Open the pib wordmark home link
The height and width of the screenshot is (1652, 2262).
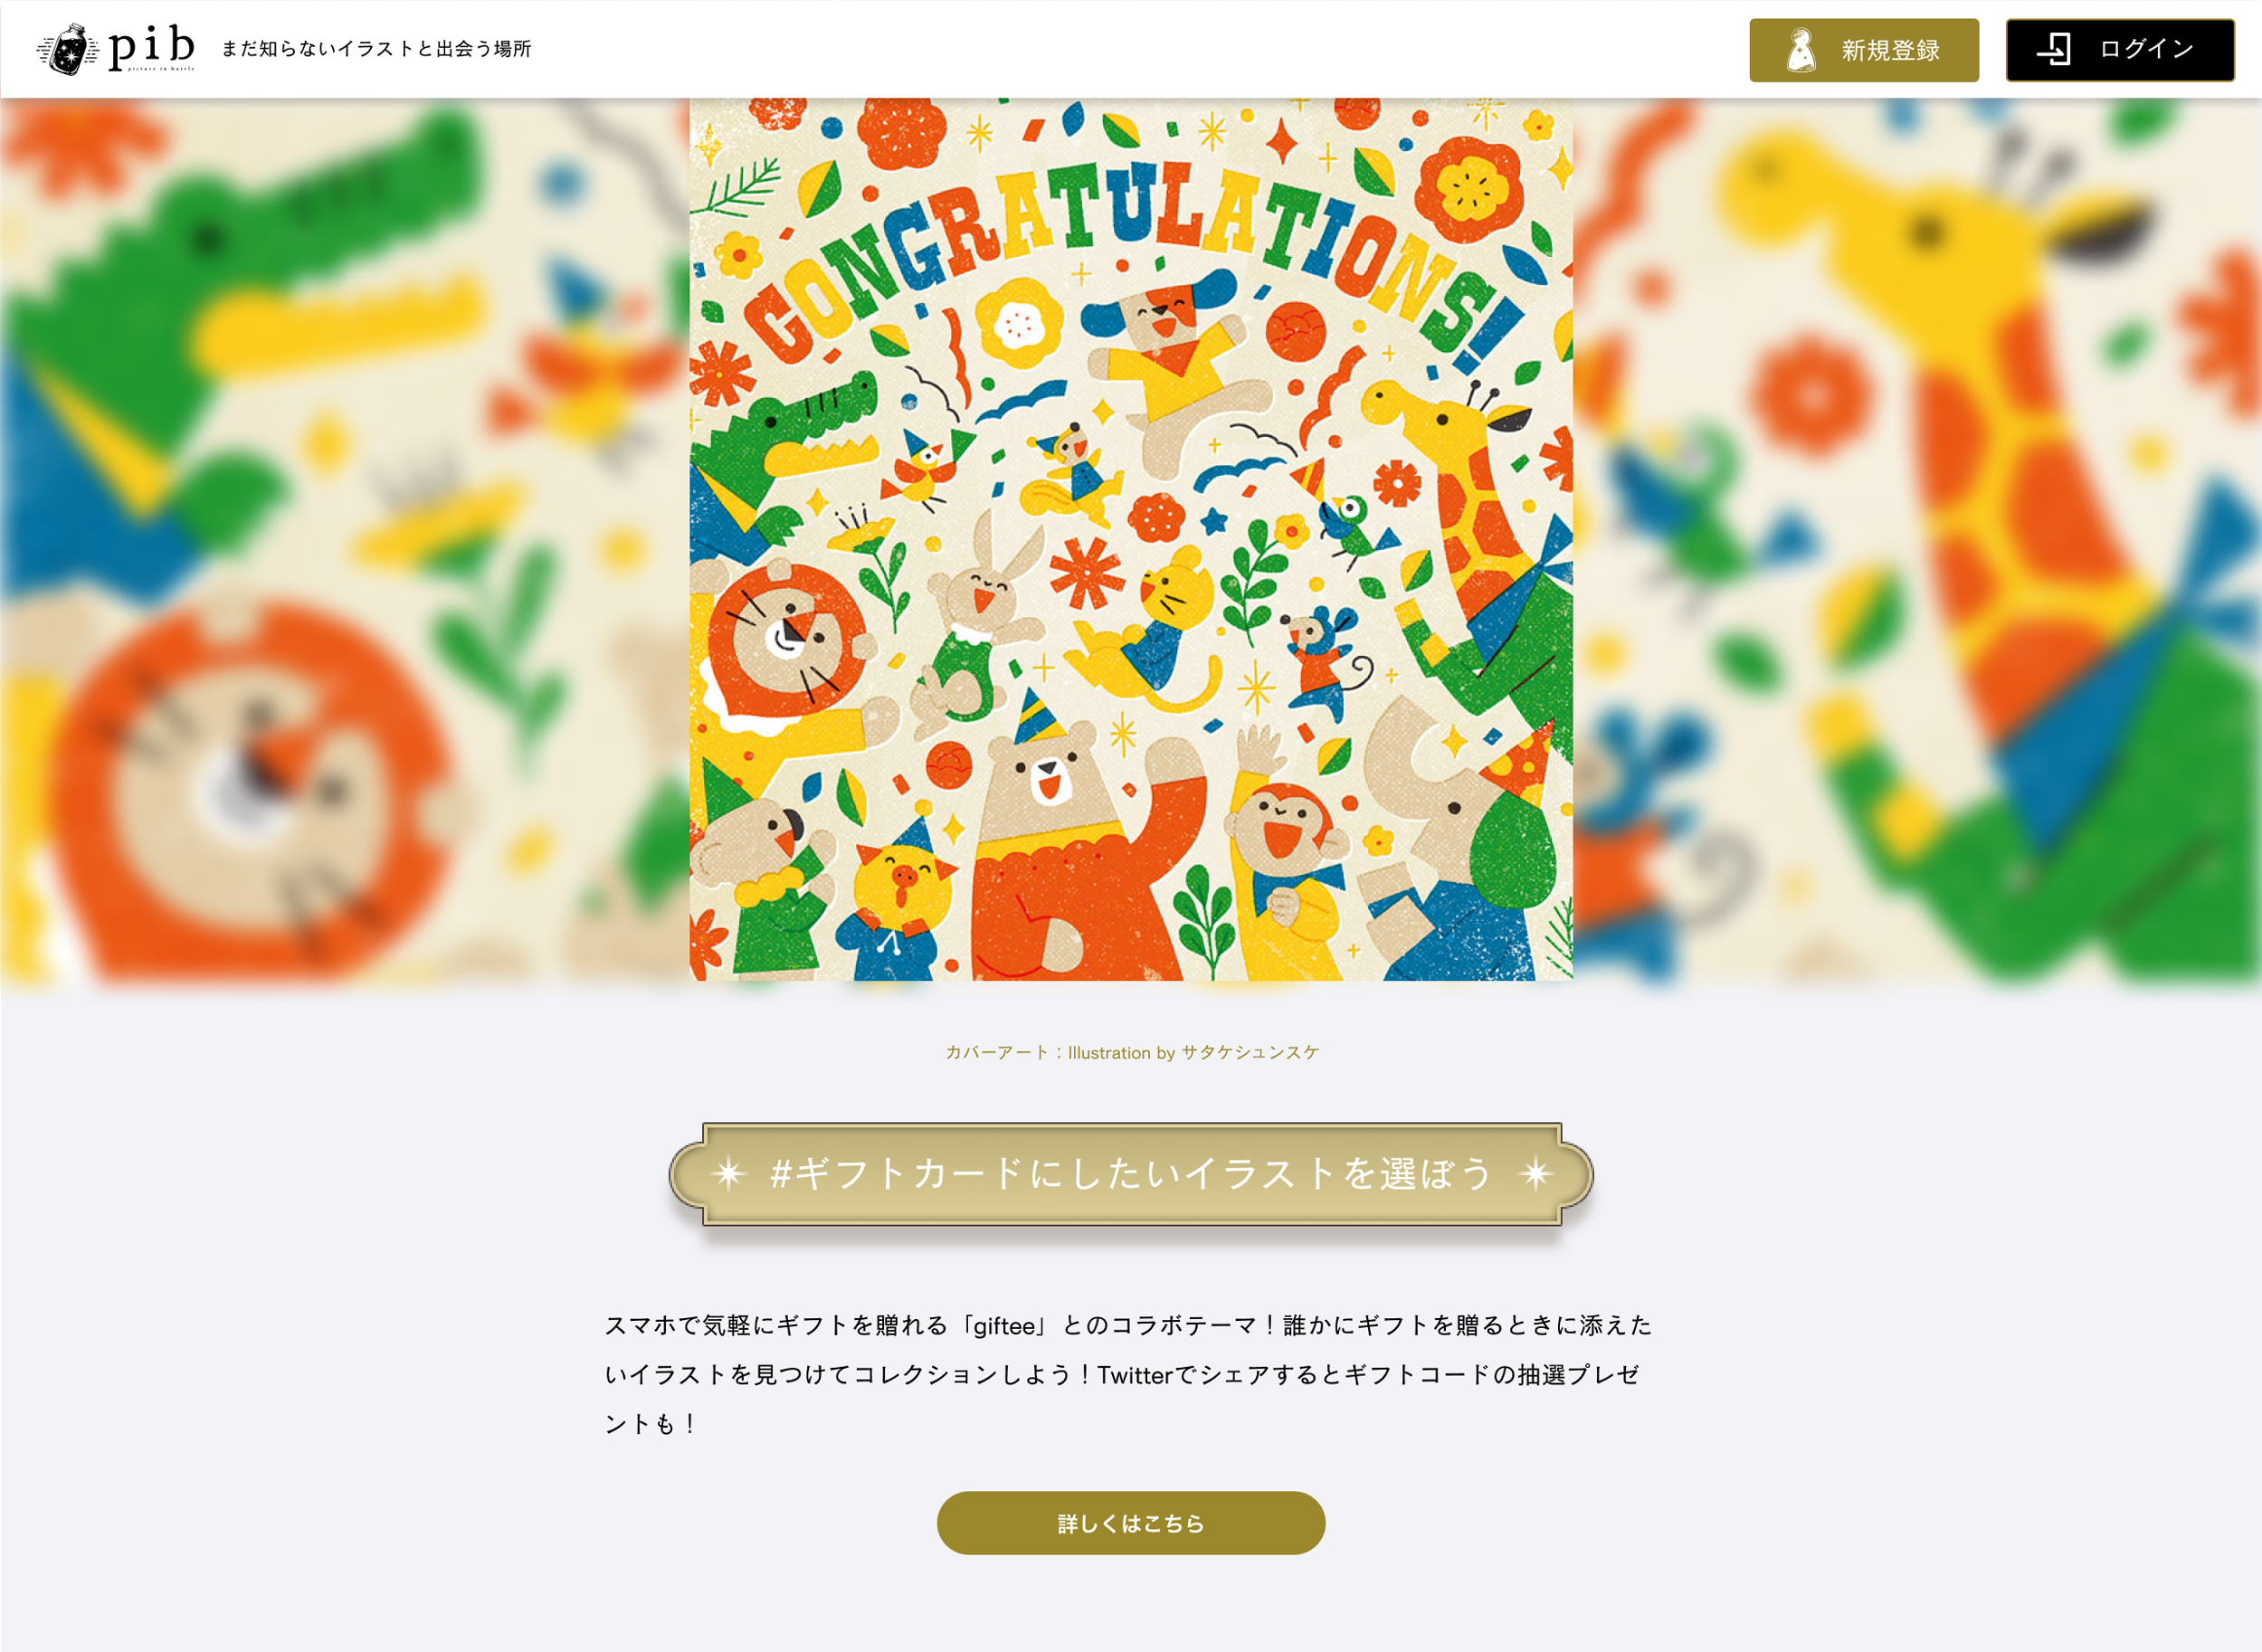tap(151, 47)
